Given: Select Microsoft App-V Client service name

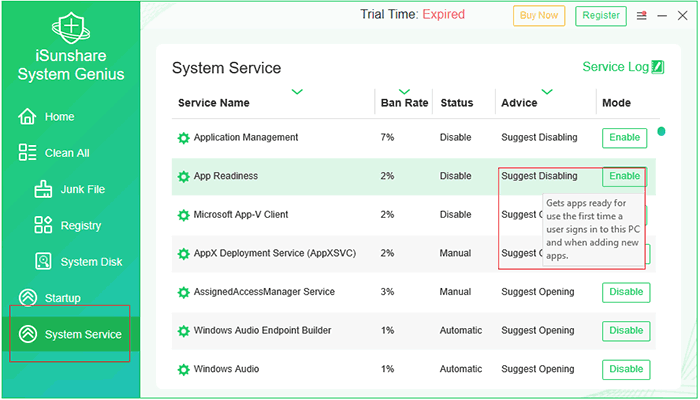Looking at the screenshot, I should coord(241,215).
